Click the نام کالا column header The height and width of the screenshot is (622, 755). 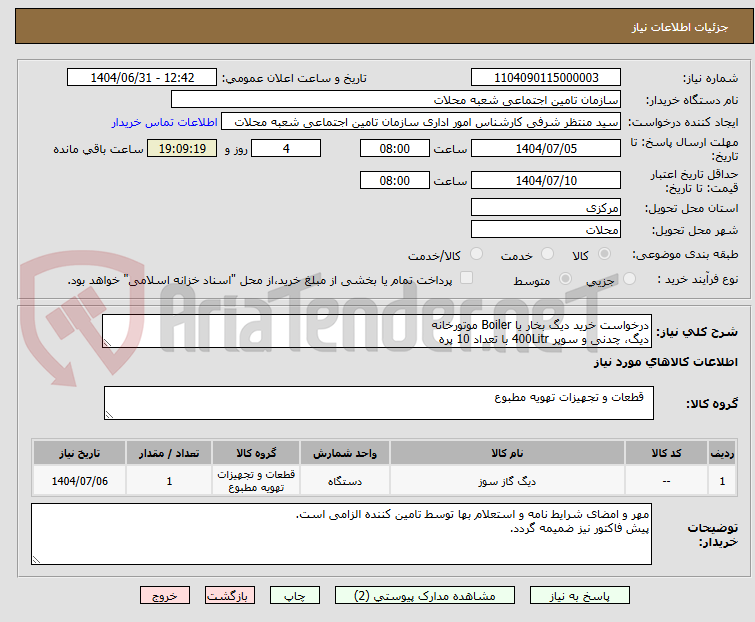click(x=508, y=453)
